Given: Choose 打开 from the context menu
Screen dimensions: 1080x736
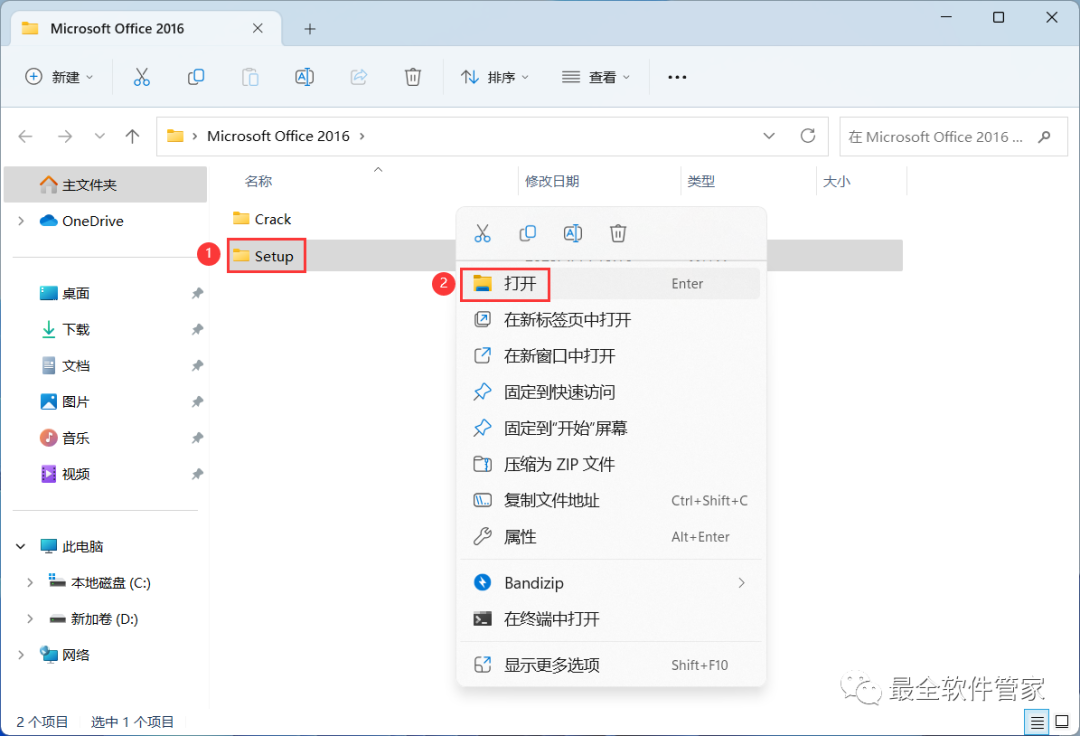Looking at the screenshot, I should (x=610, y=284).
